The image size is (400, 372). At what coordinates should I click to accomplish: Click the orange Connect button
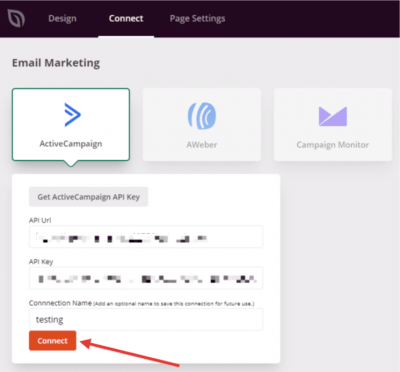(53, 341)
